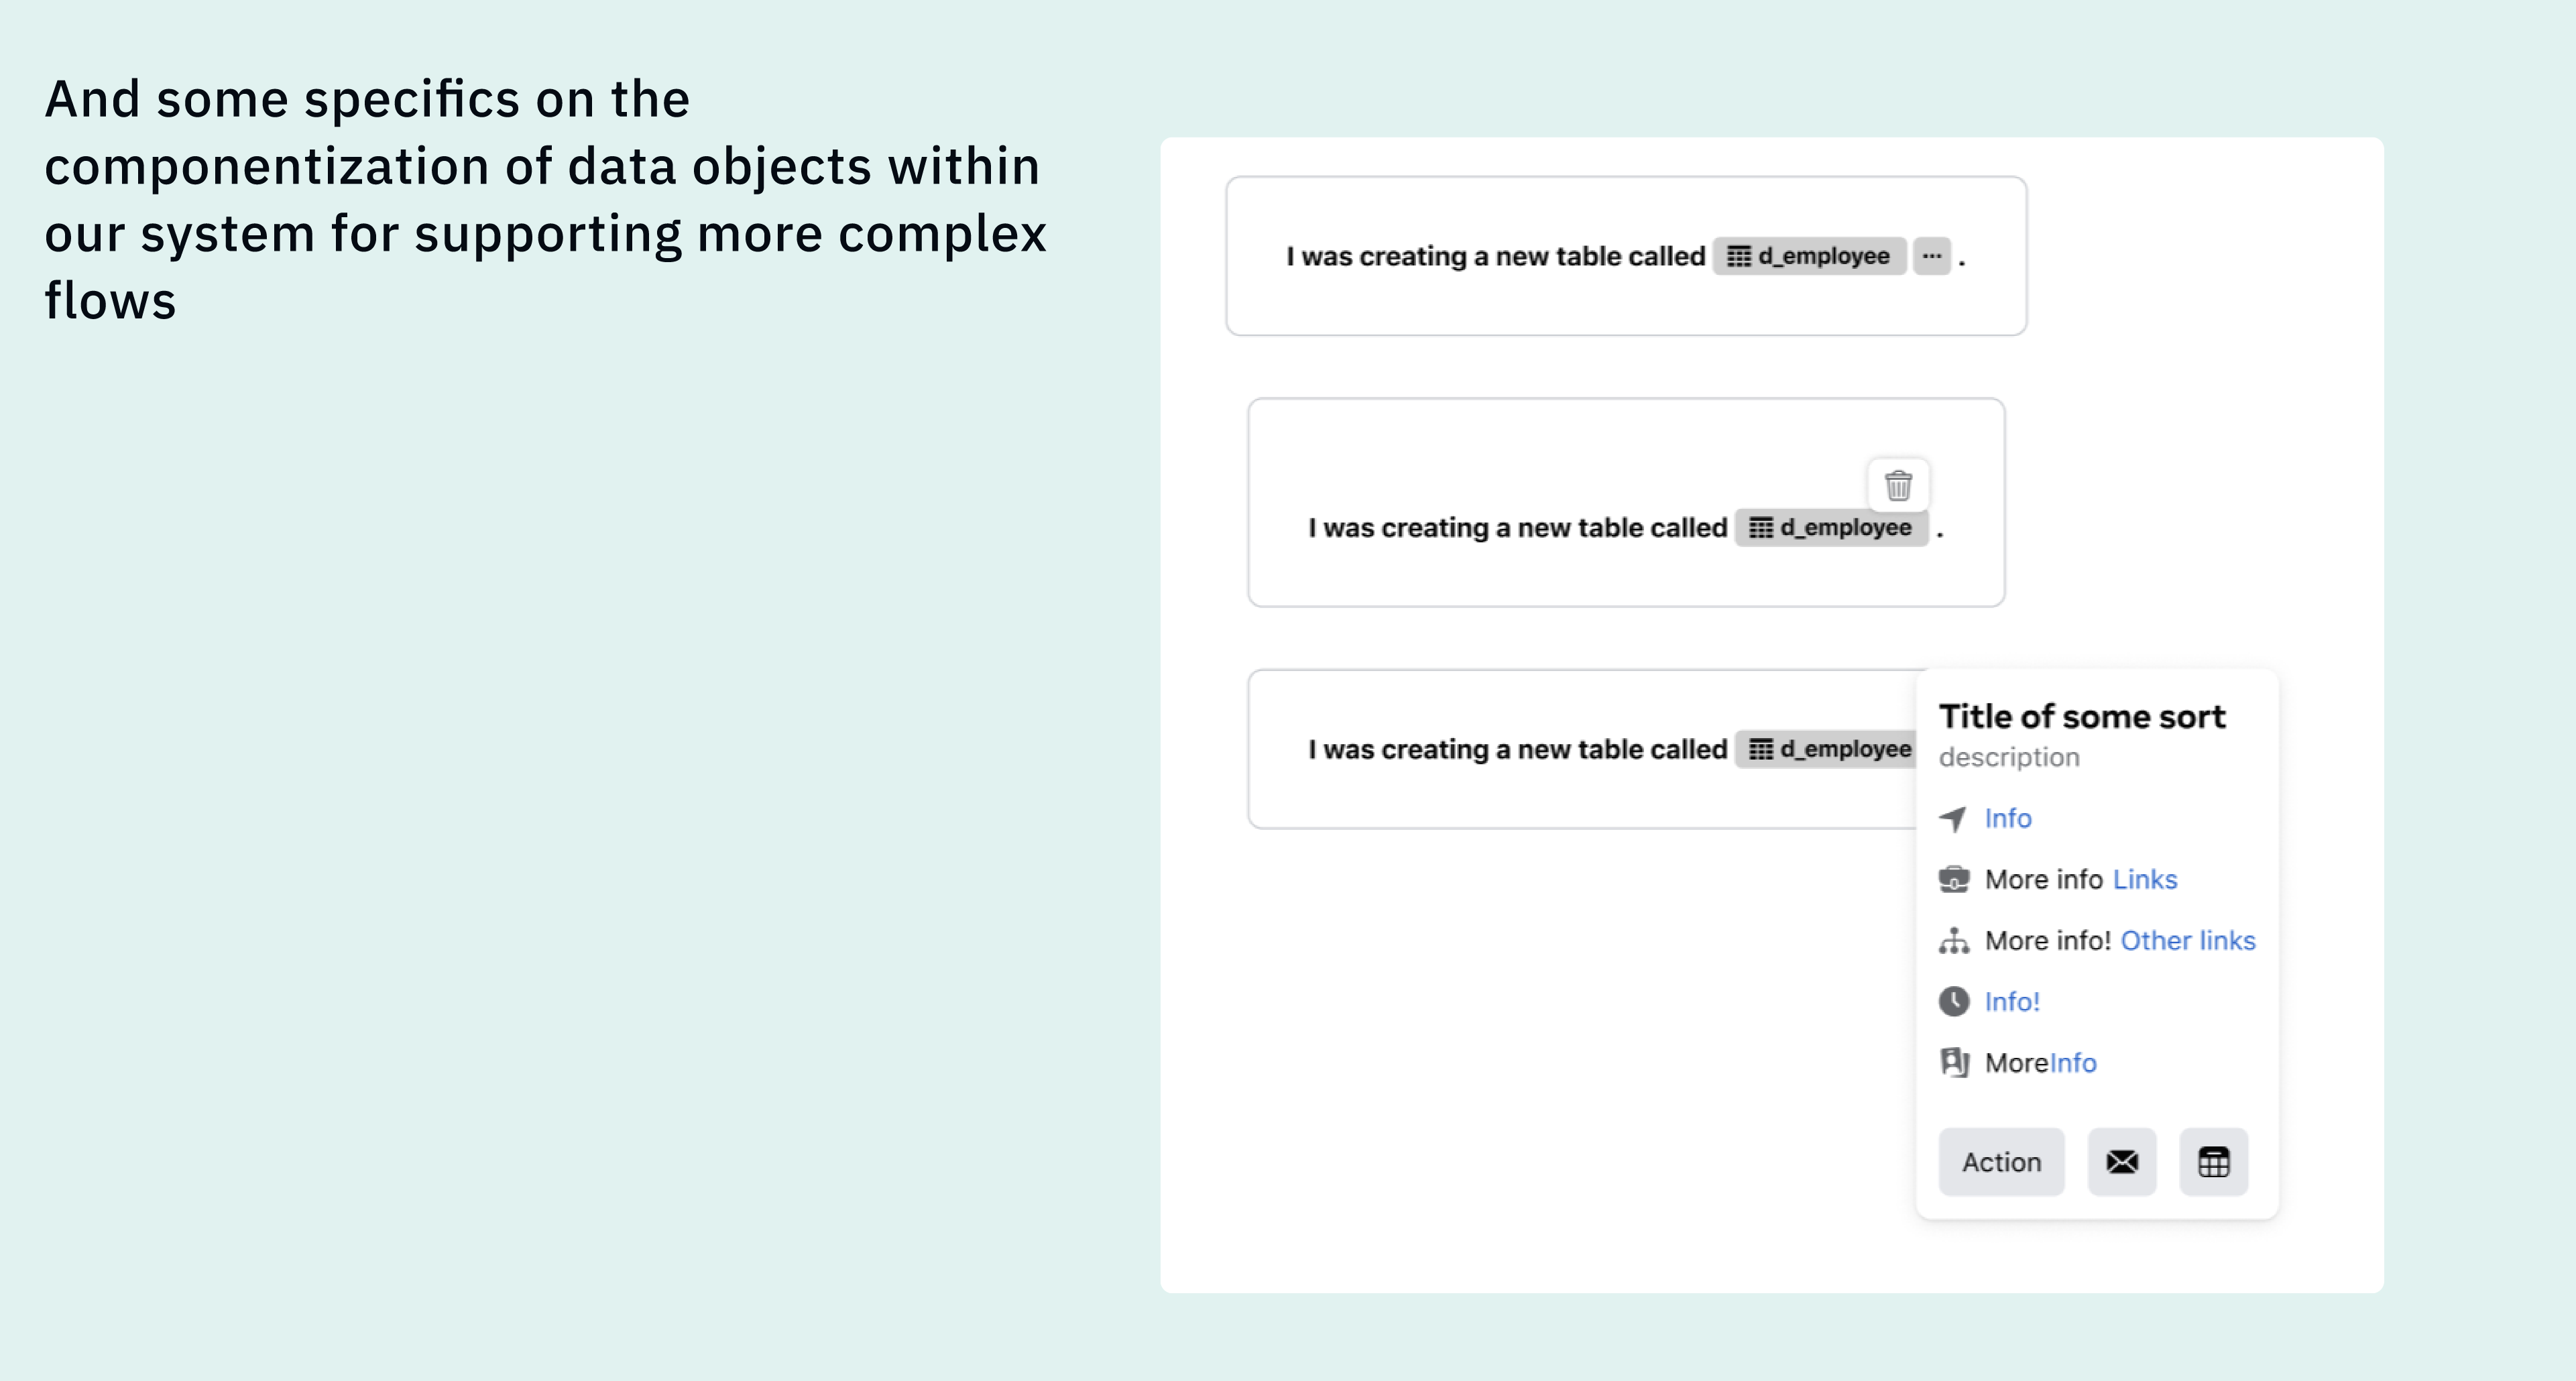Open the Links hyperlink

point(2147,879)
